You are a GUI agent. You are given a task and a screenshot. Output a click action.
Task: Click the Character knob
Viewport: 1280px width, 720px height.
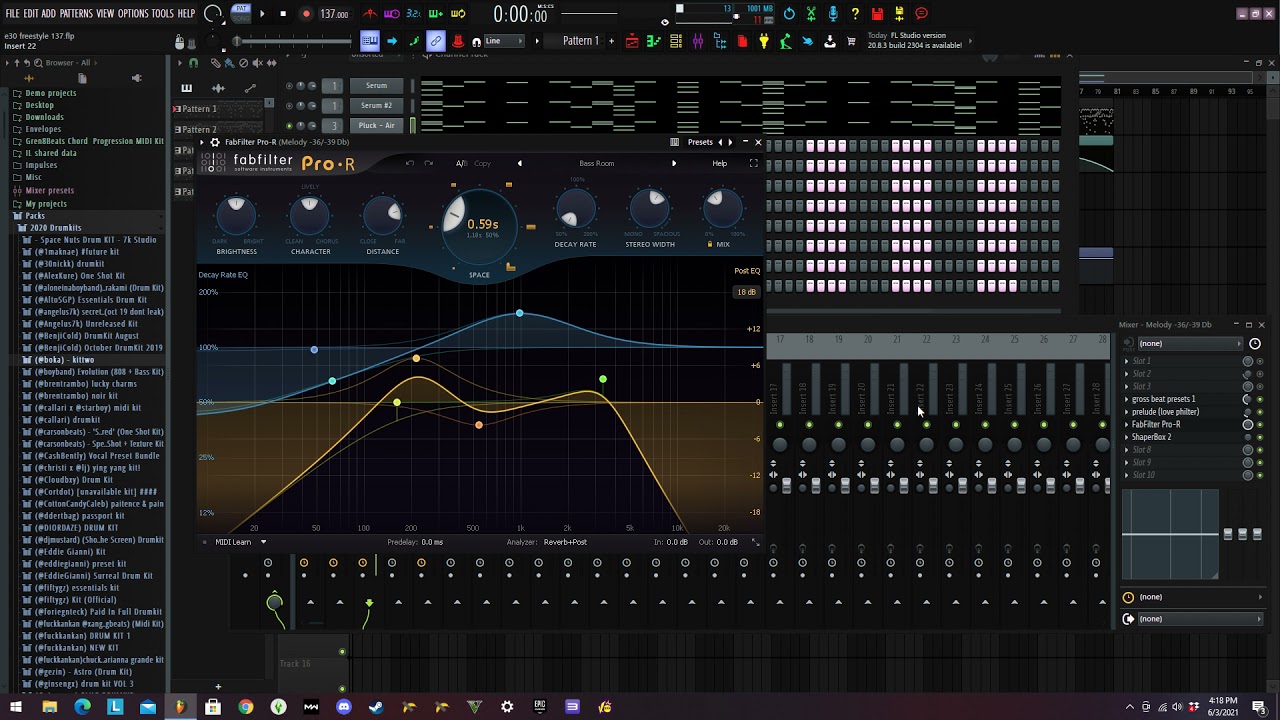[309, 214]
